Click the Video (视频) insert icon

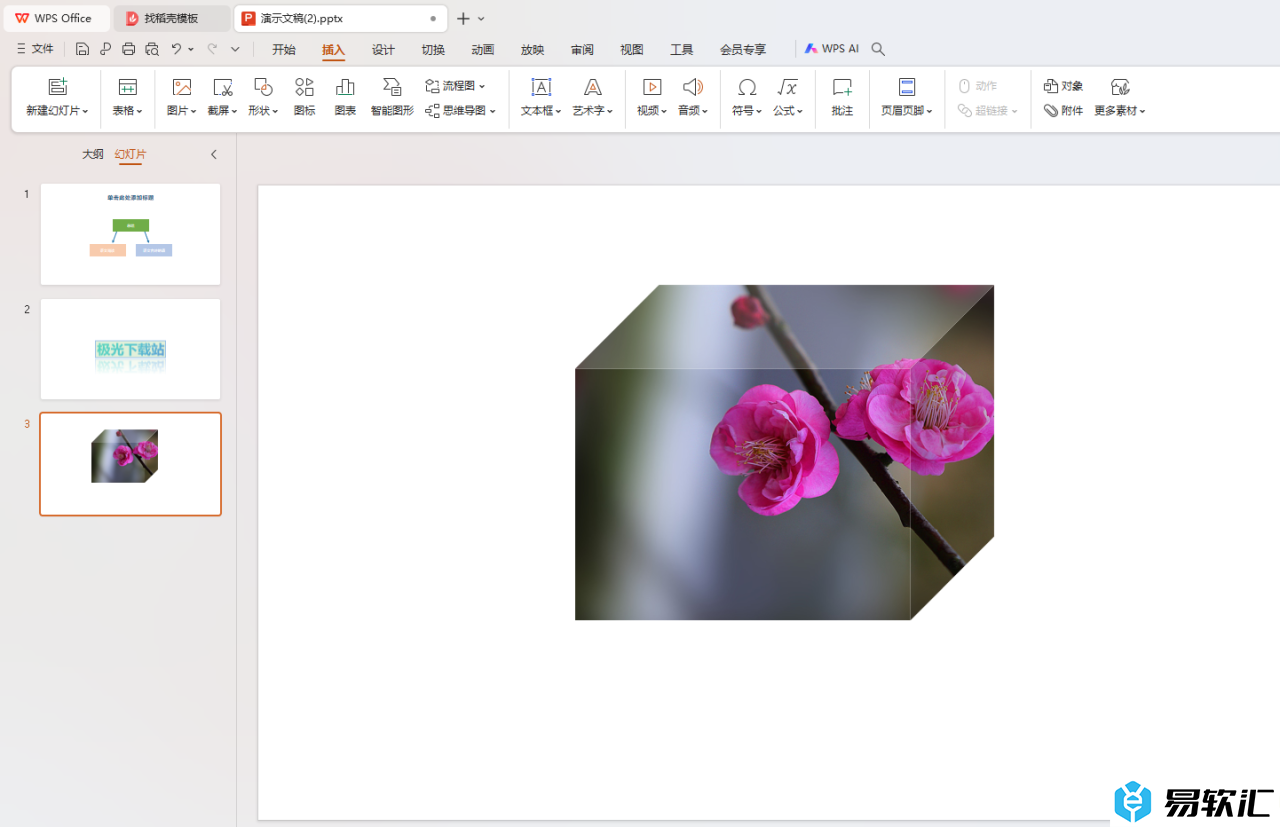[652, 87]
